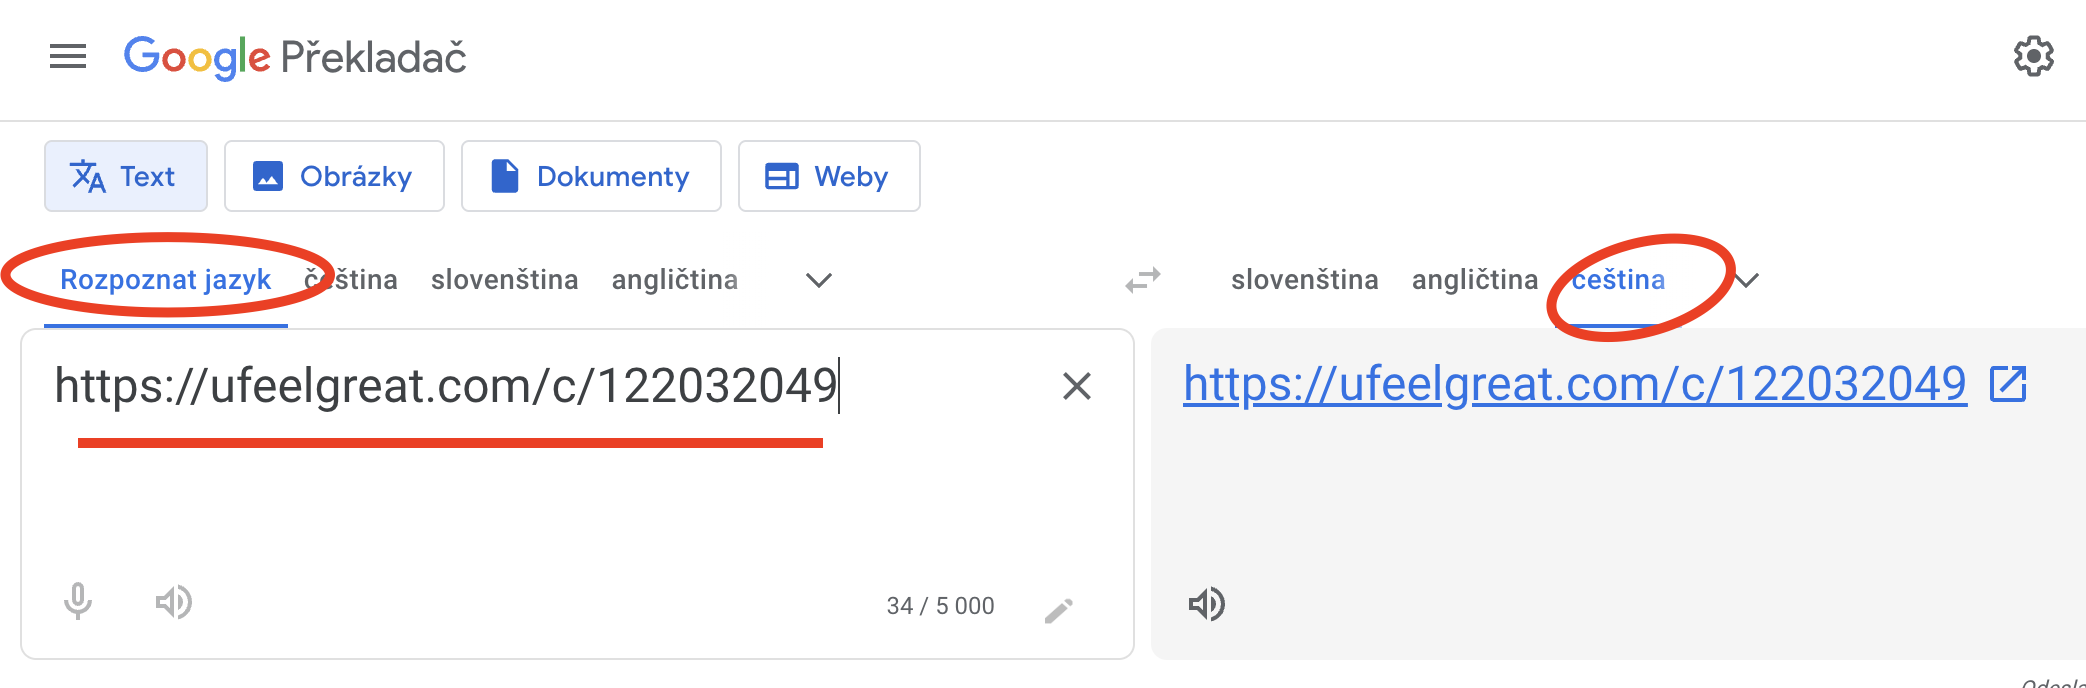2086x688 pixels.
Task: Switch to Dokumenty translation mode
Action: click(x=591, y=176)
